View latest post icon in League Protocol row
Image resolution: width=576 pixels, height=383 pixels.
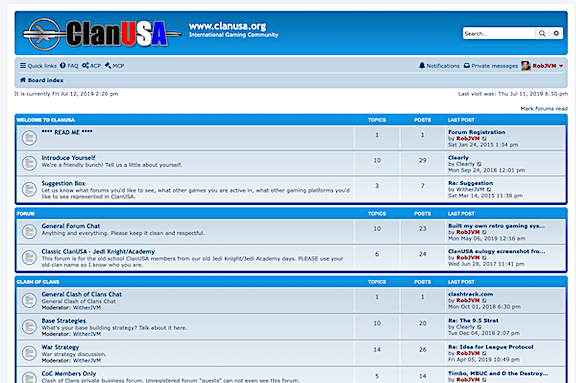coord(484,354)
